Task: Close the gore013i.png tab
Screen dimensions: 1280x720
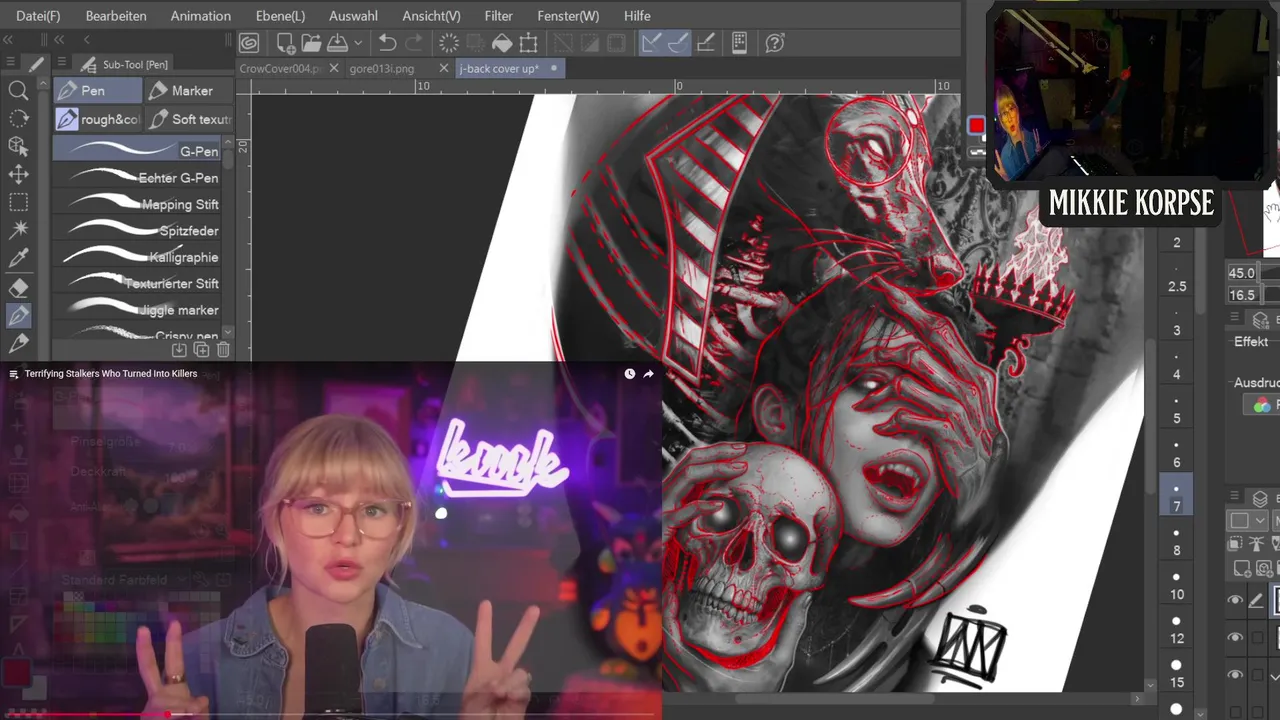Action: coord(444,68)
